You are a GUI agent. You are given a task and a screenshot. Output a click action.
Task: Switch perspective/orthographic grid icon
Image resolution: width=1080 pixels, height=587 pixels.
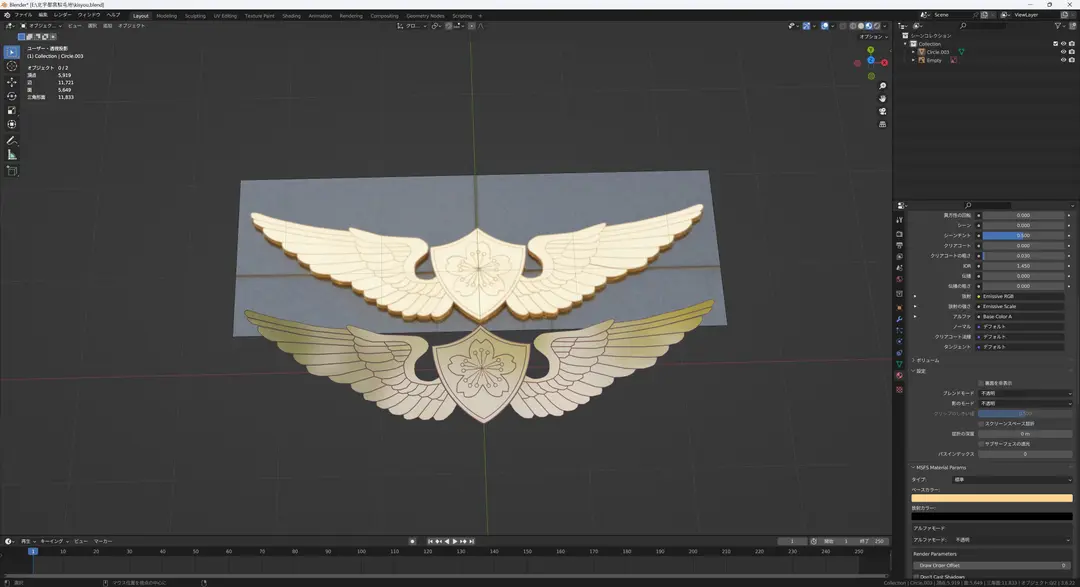click(x=882, y=125)
